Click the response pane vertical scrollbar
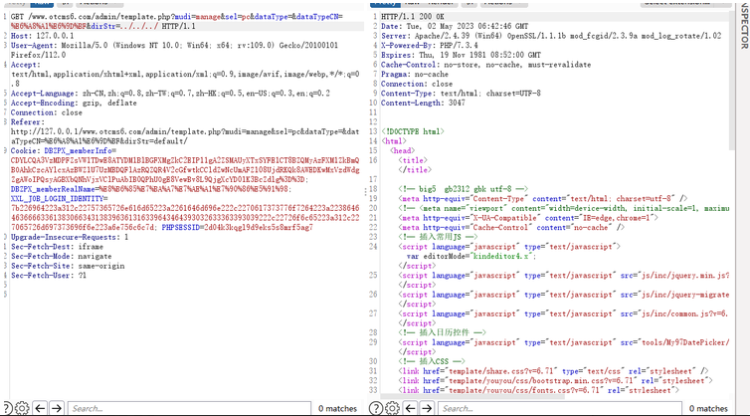The image size is (750, 416). 732,81
